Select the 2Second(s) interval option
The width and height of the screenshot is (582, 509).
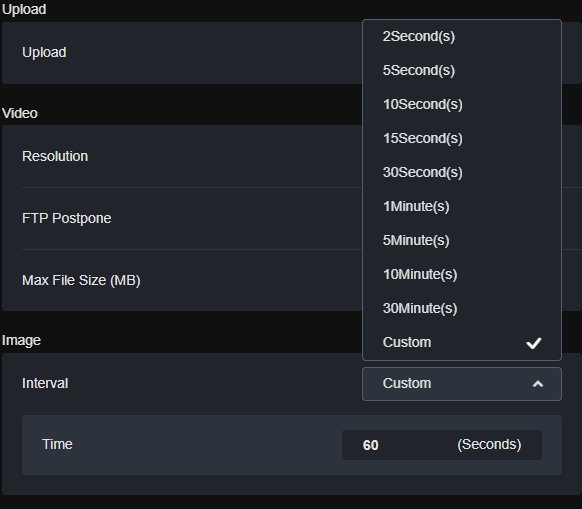pyautogui.click(x=461, y=36)
